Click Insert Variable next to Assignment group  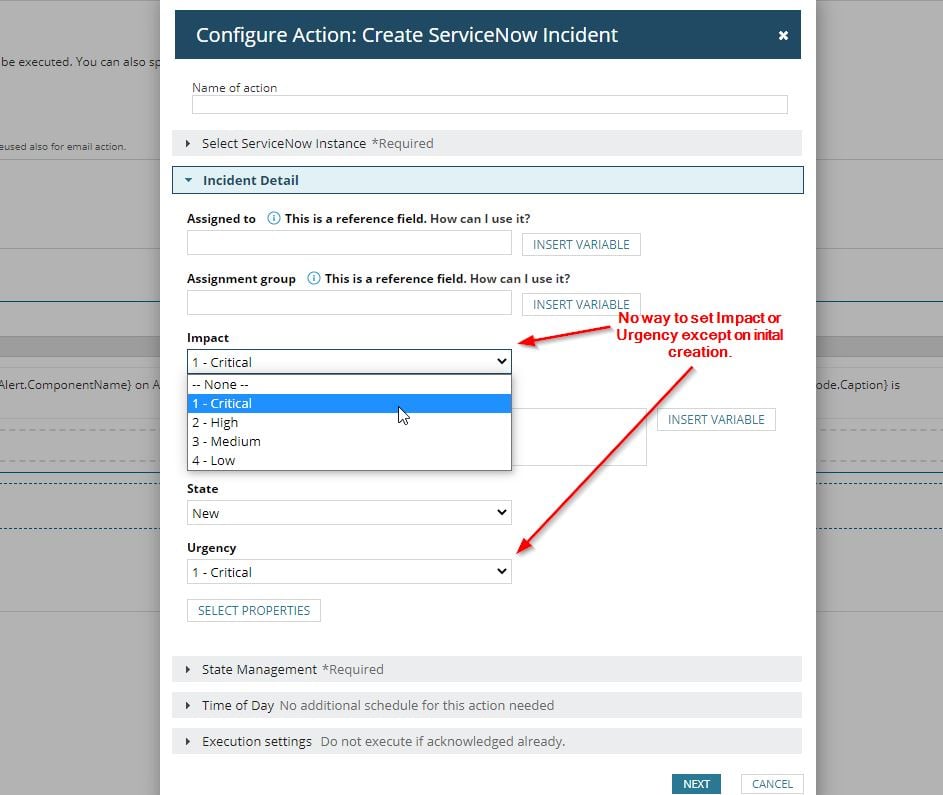[581, 304]
